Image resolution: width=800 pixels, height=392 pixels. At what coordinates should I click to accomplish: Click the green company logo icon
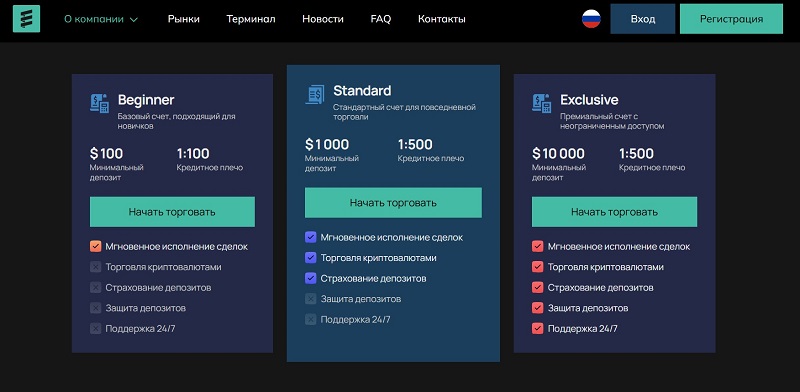click(27, 19)
